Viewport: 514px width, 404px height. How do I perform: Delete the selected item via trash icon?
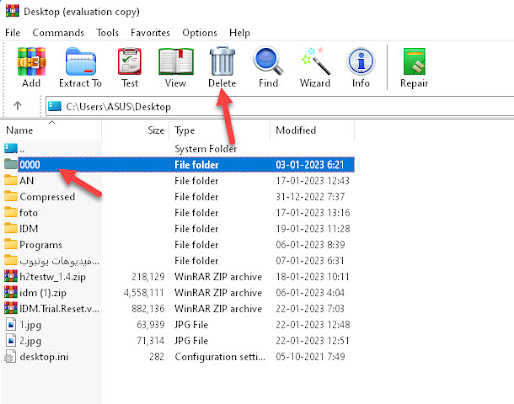pyautogui.click(x=222, y=67)
